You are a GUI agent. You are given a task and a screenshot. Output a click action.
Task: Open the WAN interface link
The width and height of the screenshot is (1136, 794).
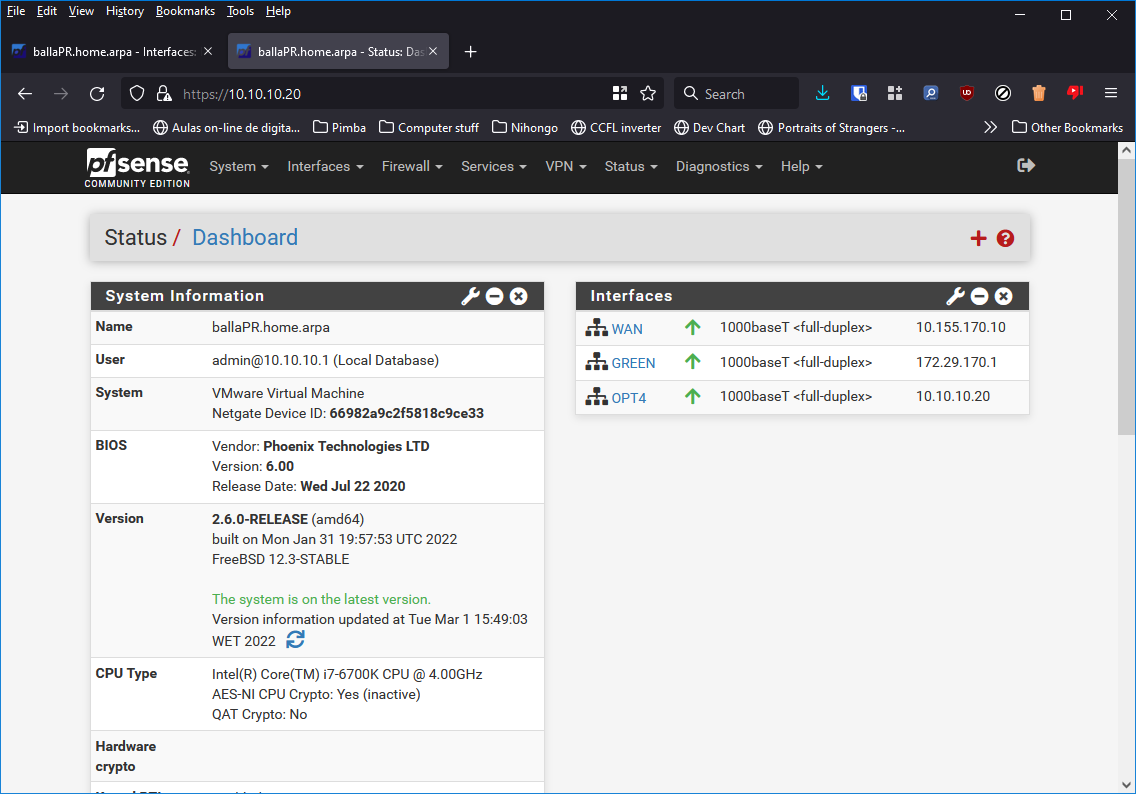click(627, 328)
